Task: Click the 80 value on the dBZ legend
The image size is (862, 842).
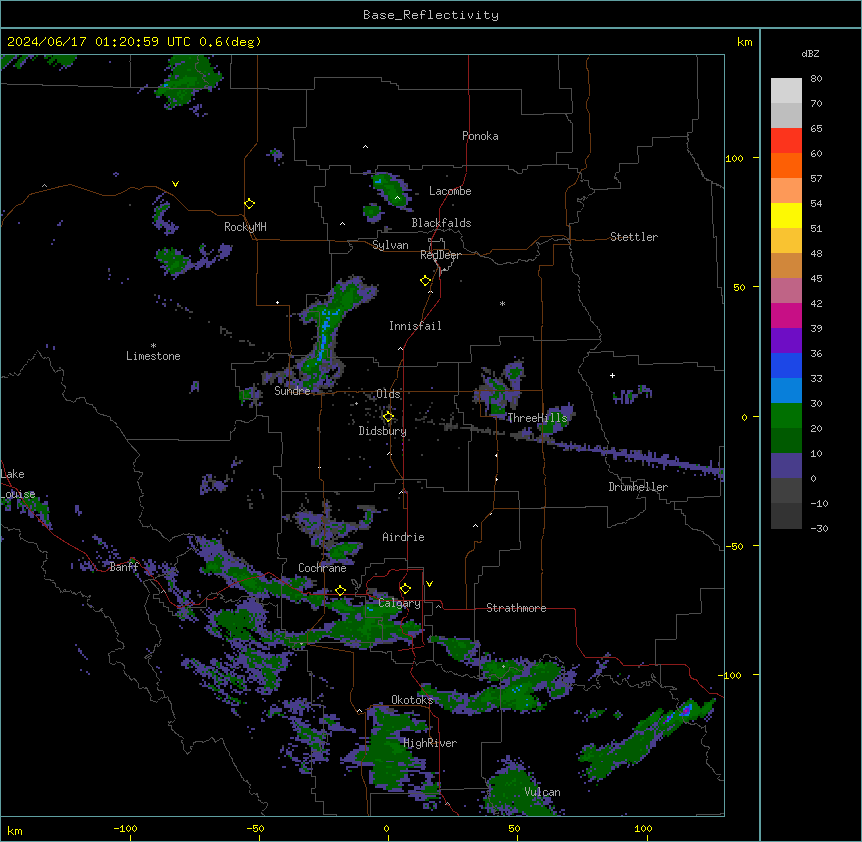Action: [x=816, y=79]
